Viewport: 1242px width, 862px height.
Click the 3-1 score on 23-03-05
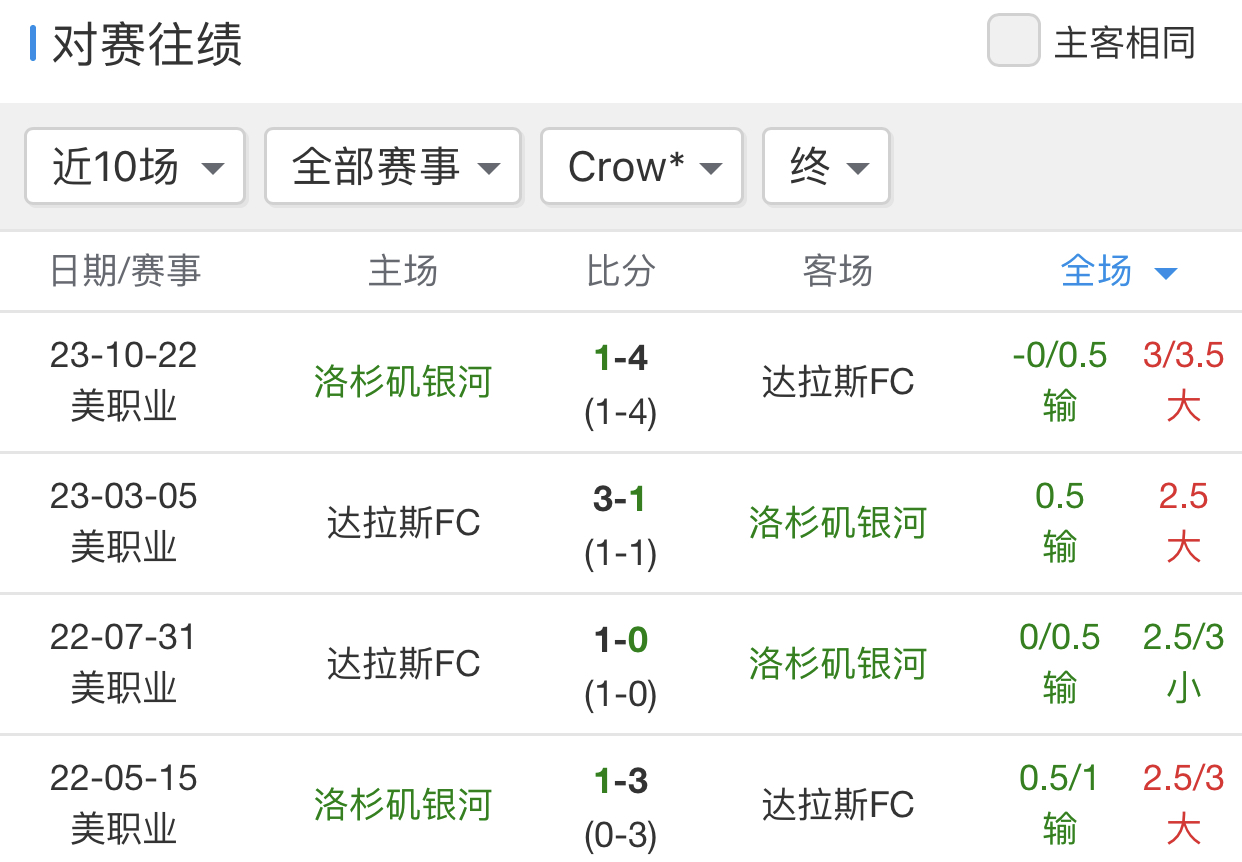tap(620, 499)
